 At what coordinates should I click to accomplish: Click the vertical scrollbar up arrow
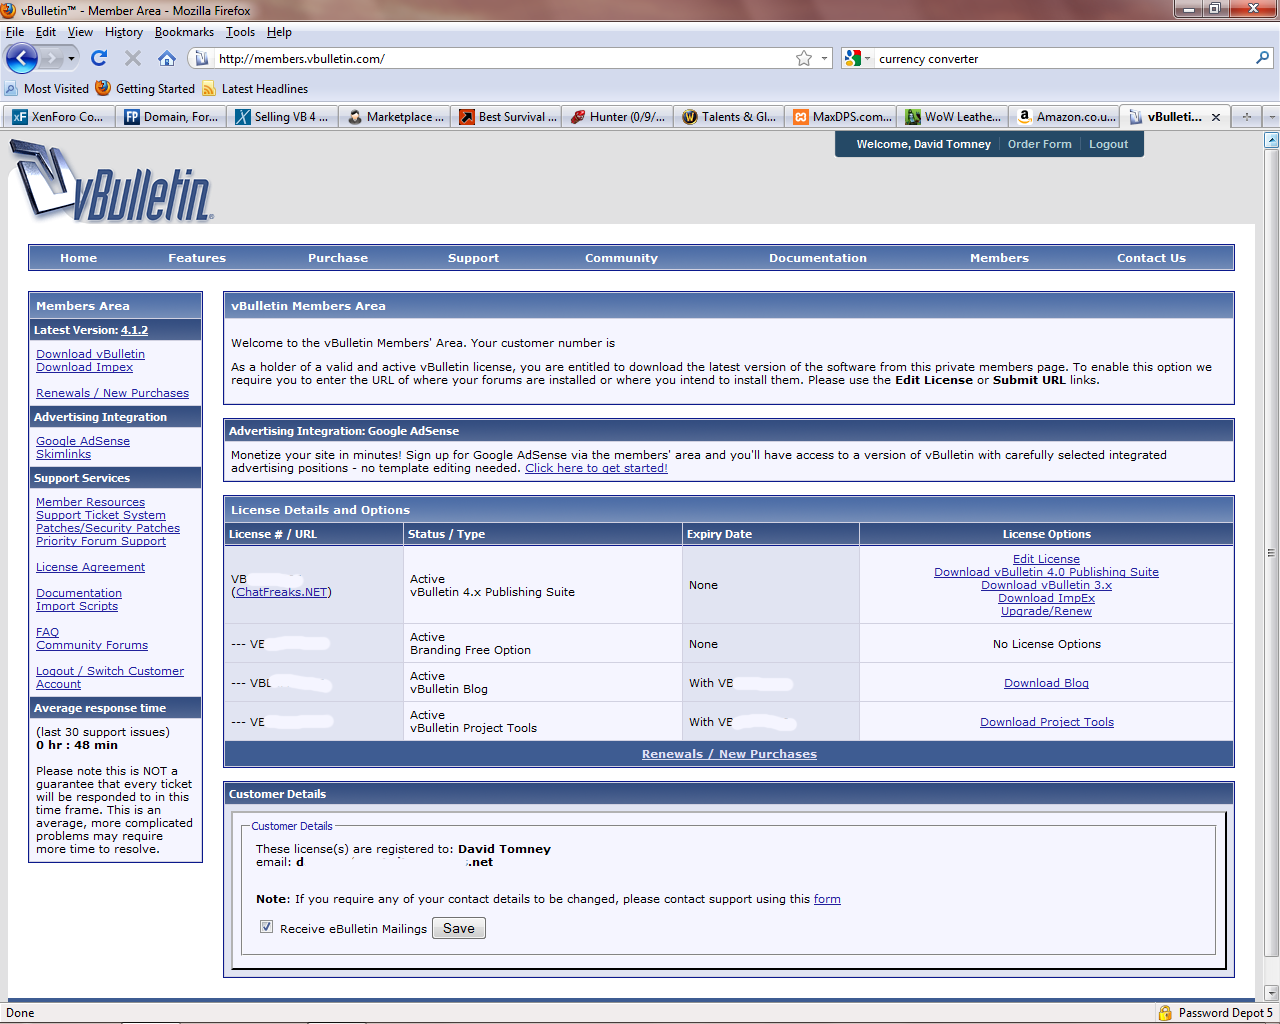[x=1272, y=140]
